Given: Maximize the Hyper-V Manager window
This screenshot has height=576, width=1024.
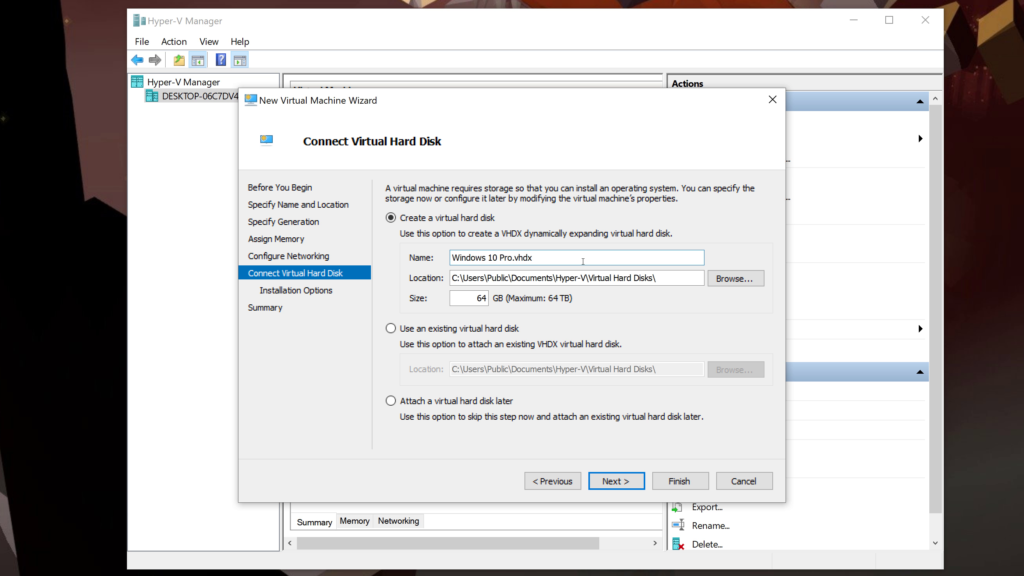Looking at the screenshot, I should point(889,20).
